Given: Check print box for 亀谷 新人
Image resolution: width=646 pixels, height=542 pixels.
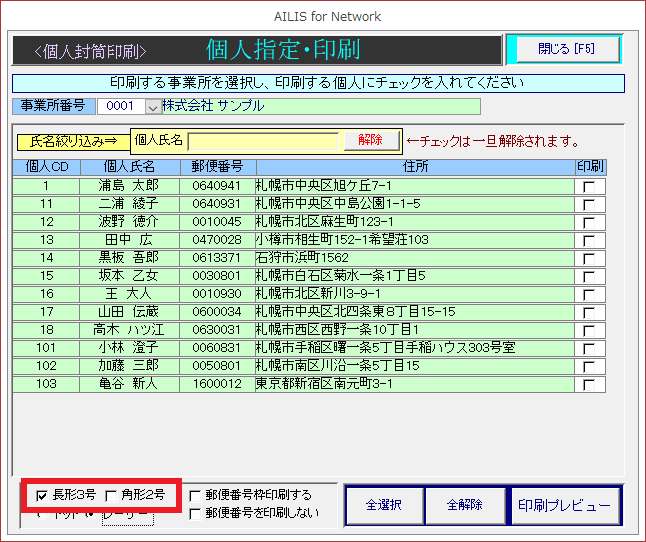Looking at the screenshot, I should coord(590,384).
